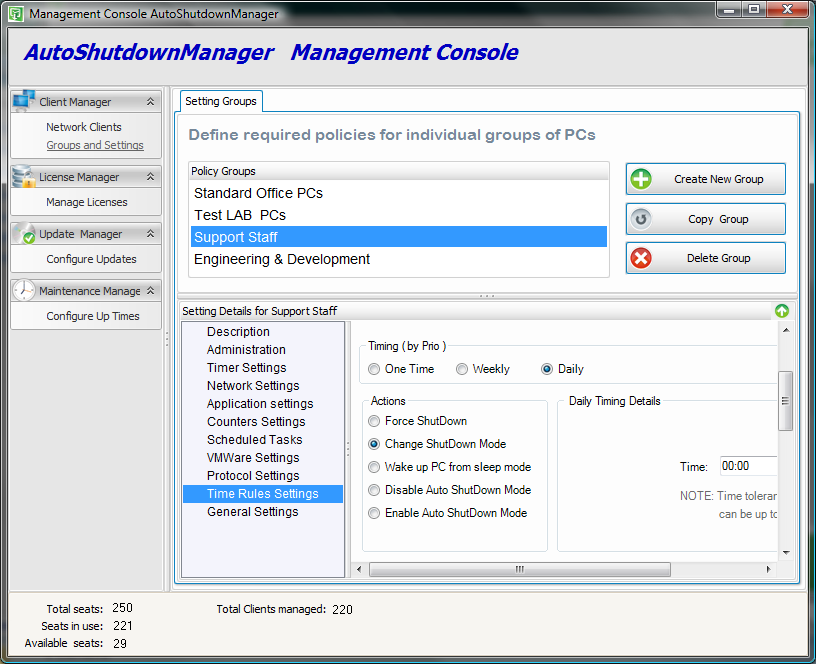Click the License Manager database icon
The image size is (816, 664).
click(x=24, y=176)
